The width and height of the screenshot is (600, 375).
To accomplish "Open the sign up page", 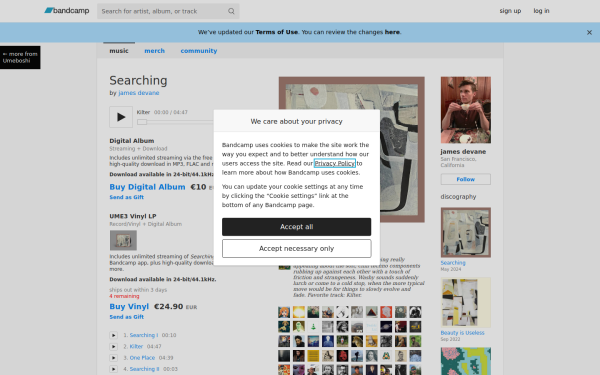I will click(x=510, y=11).
